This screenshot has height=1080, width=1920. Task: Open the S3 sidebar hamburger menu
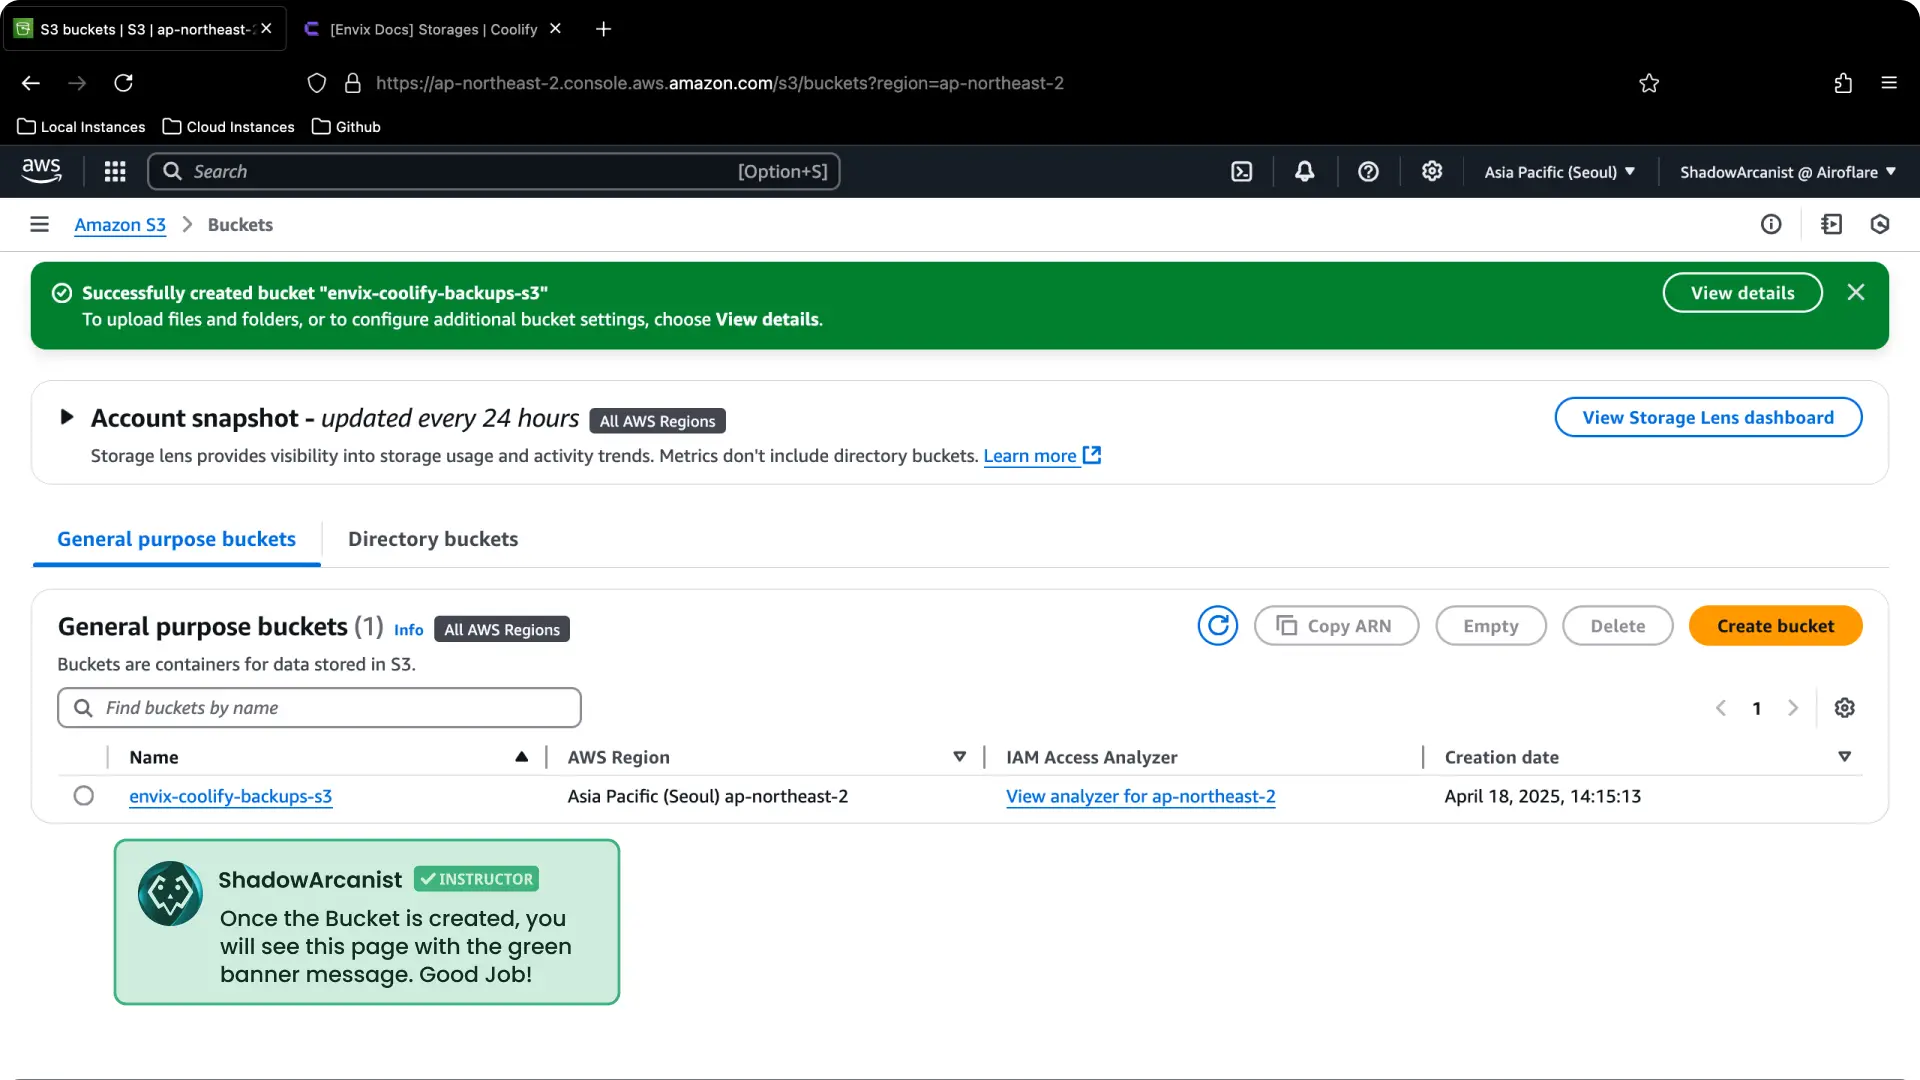tap(39, 224)
